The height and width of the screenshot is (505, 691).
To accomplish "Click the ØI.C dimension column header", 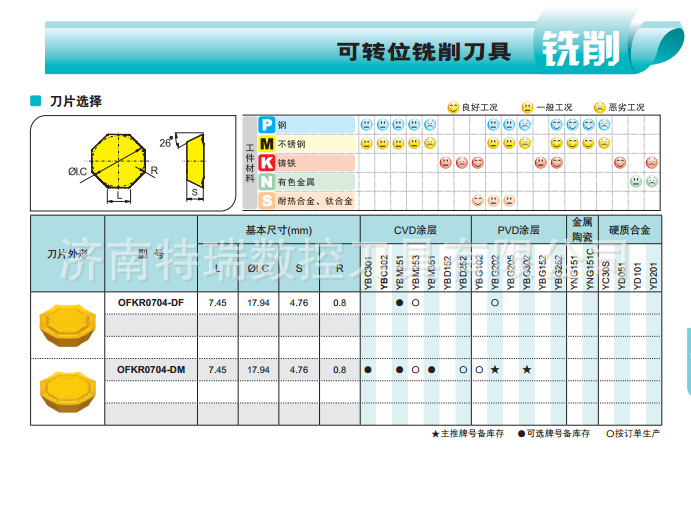I will tap(258, 268).
